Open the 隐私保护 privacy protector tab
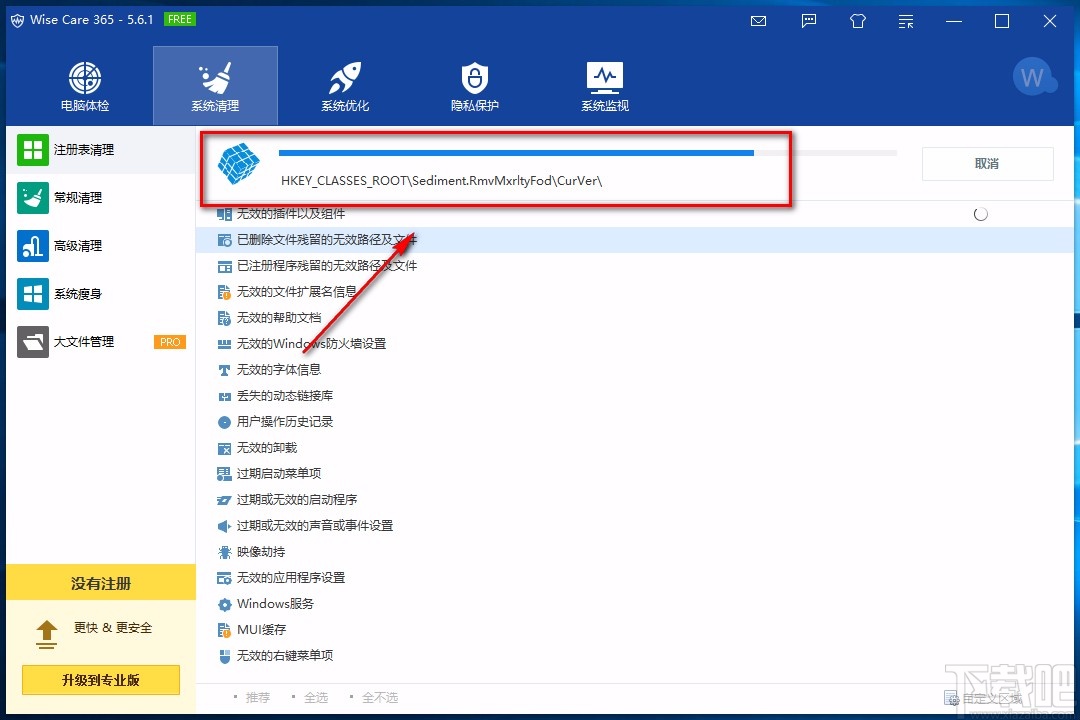Image resolution: width=1080 pixels, height=720 pixels. point(475,86)
